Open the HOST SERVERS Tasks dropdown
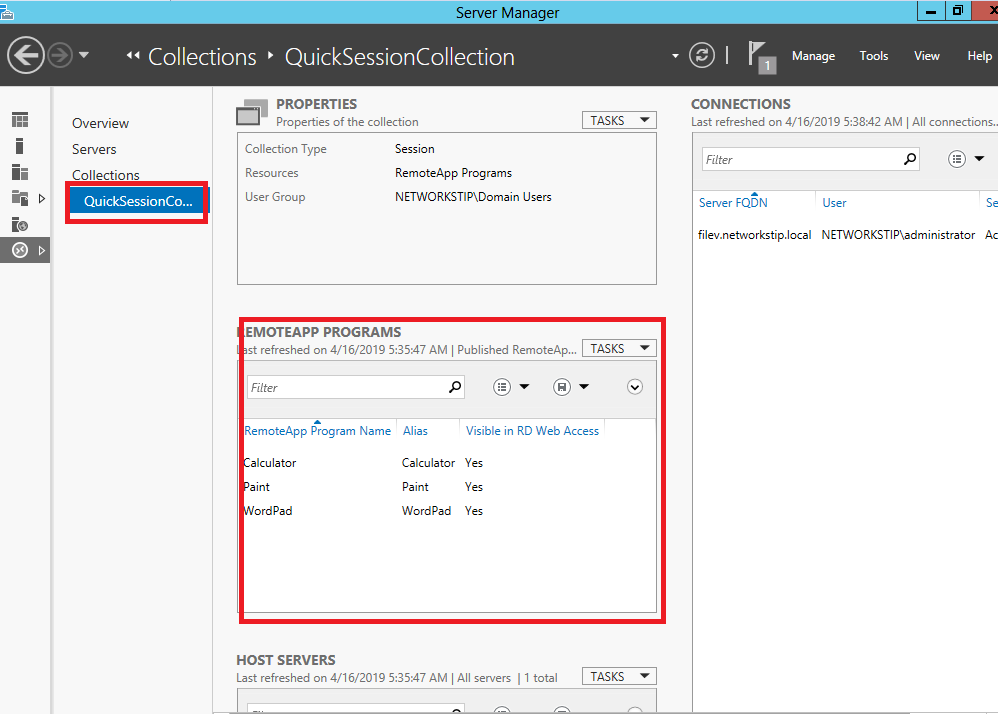The width and height of the screenshot is (998, 714). [618, 675]
